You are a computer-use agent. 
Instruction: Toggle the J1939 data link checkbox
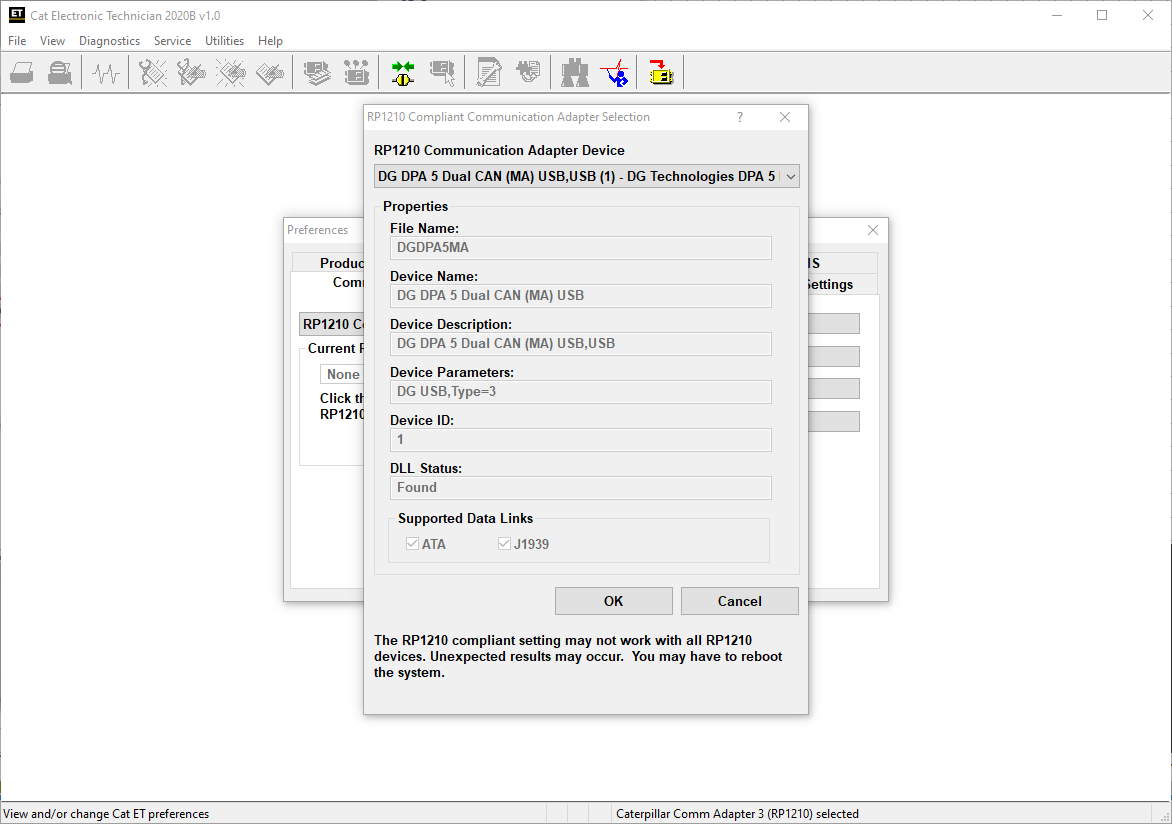click(505, 544)
